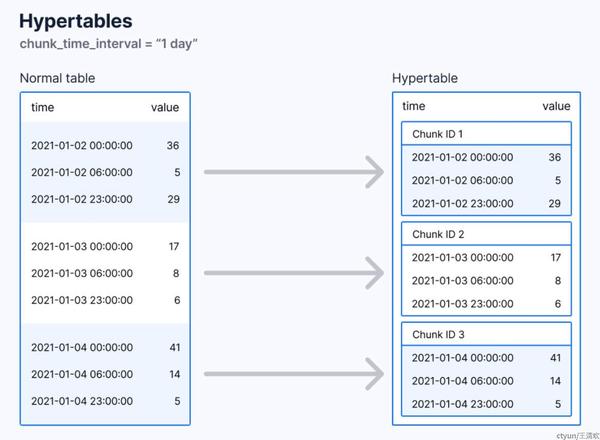Select the 2021-01-02 23:00:00 row in Chunk ID 1
This screenshot has height=440, width=600.
[x=486, y=204]
